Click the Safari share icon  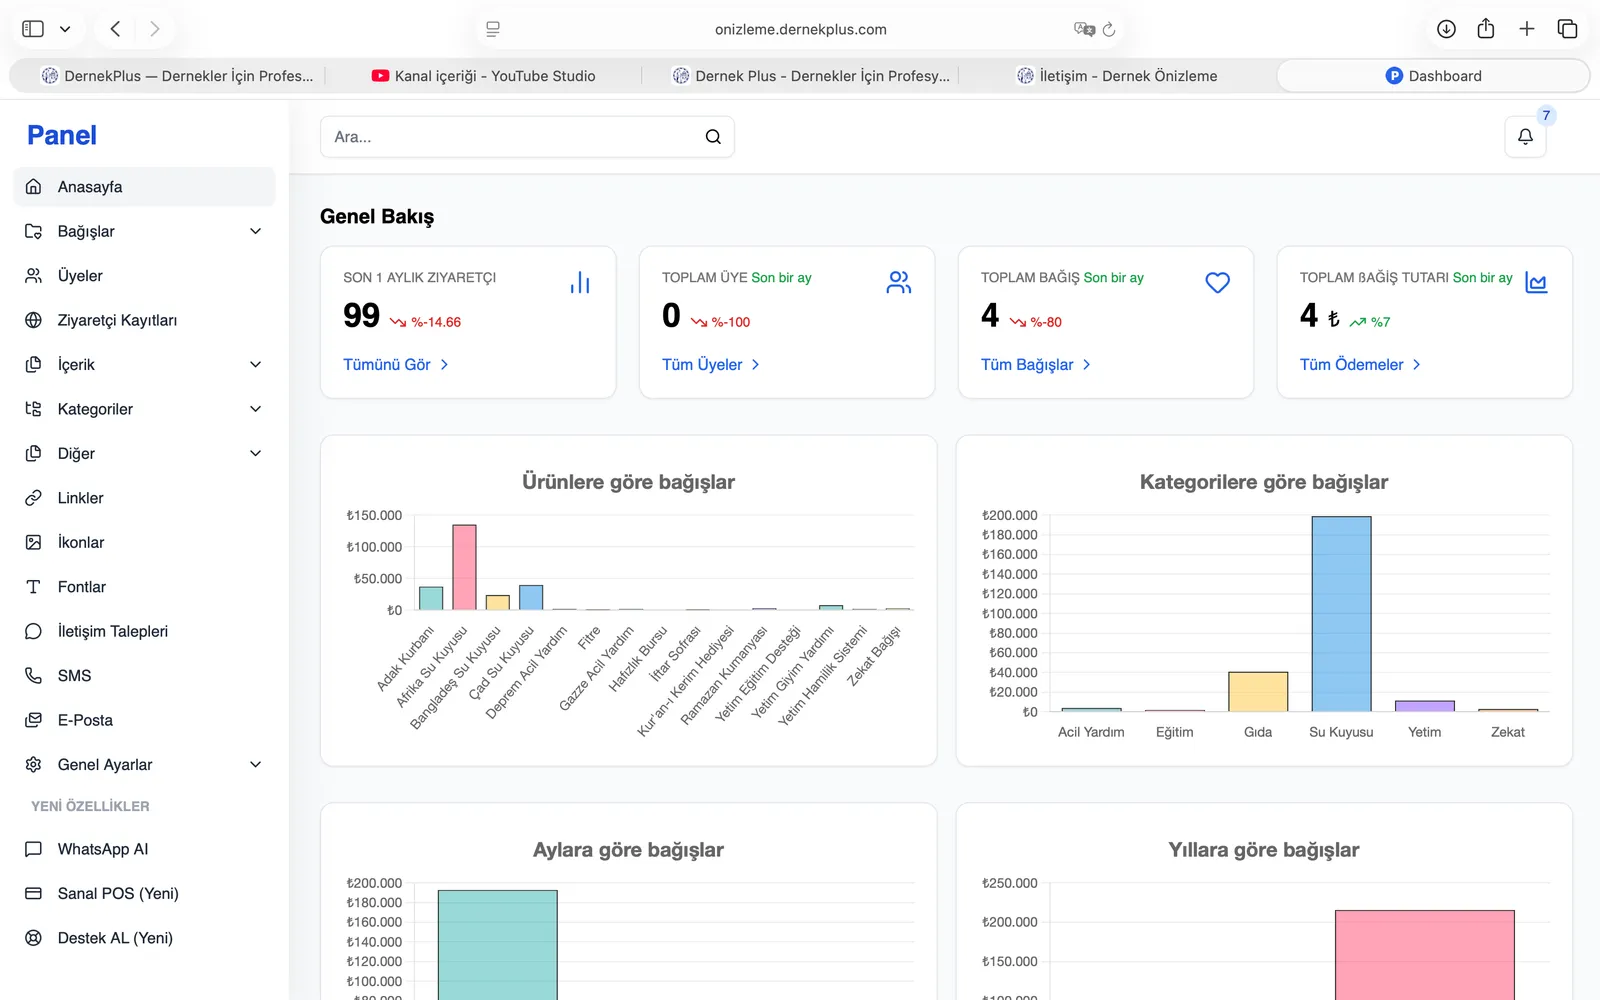tap(1486, 29)
